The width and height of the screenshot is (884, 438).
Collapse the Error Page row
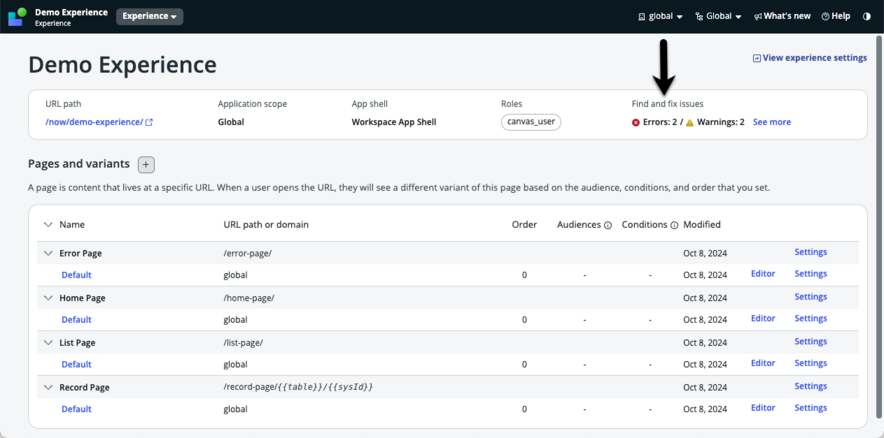48,254
